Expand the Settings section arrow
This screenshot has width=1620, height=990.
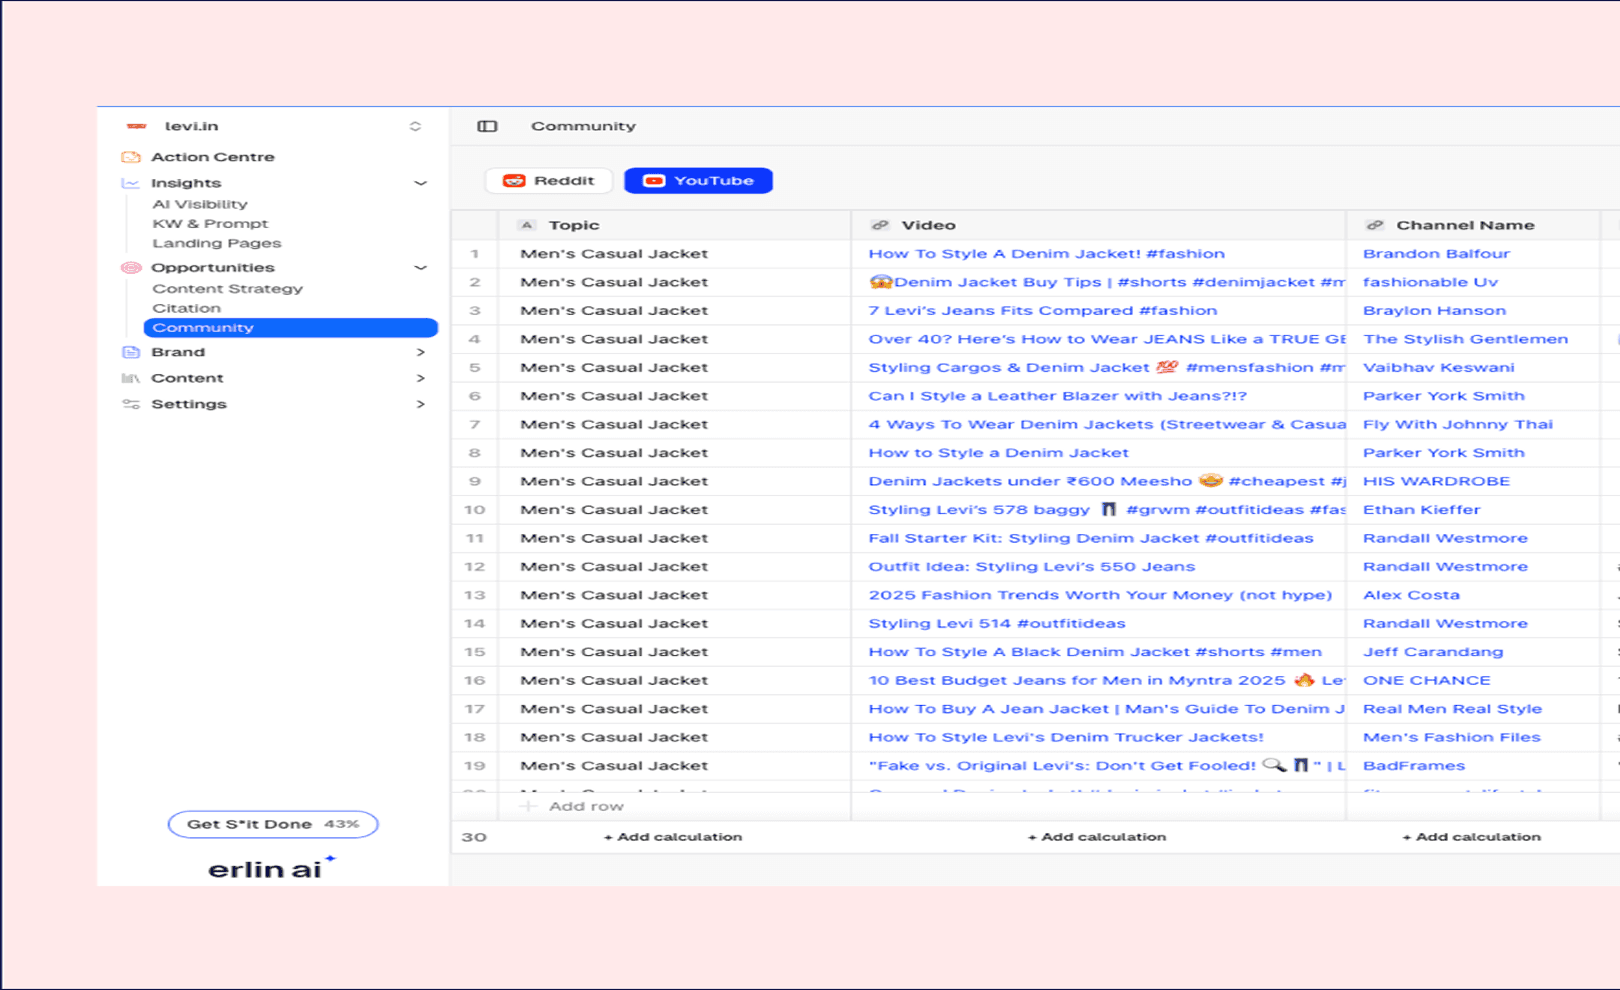coord(421,404)
